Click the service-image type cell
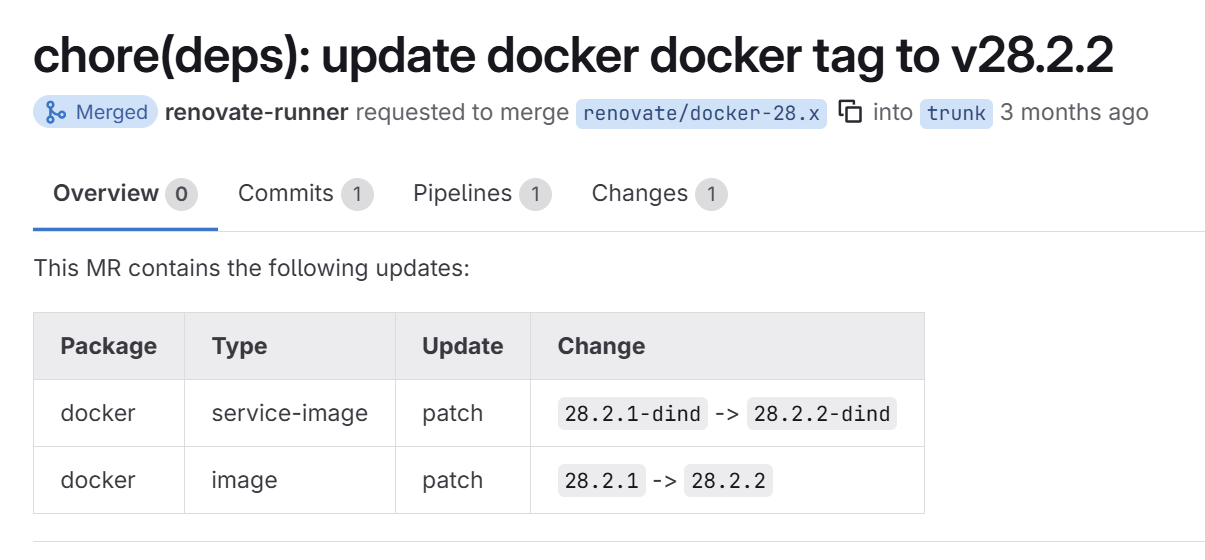1205x560 pixels. (x=289, y=413)
